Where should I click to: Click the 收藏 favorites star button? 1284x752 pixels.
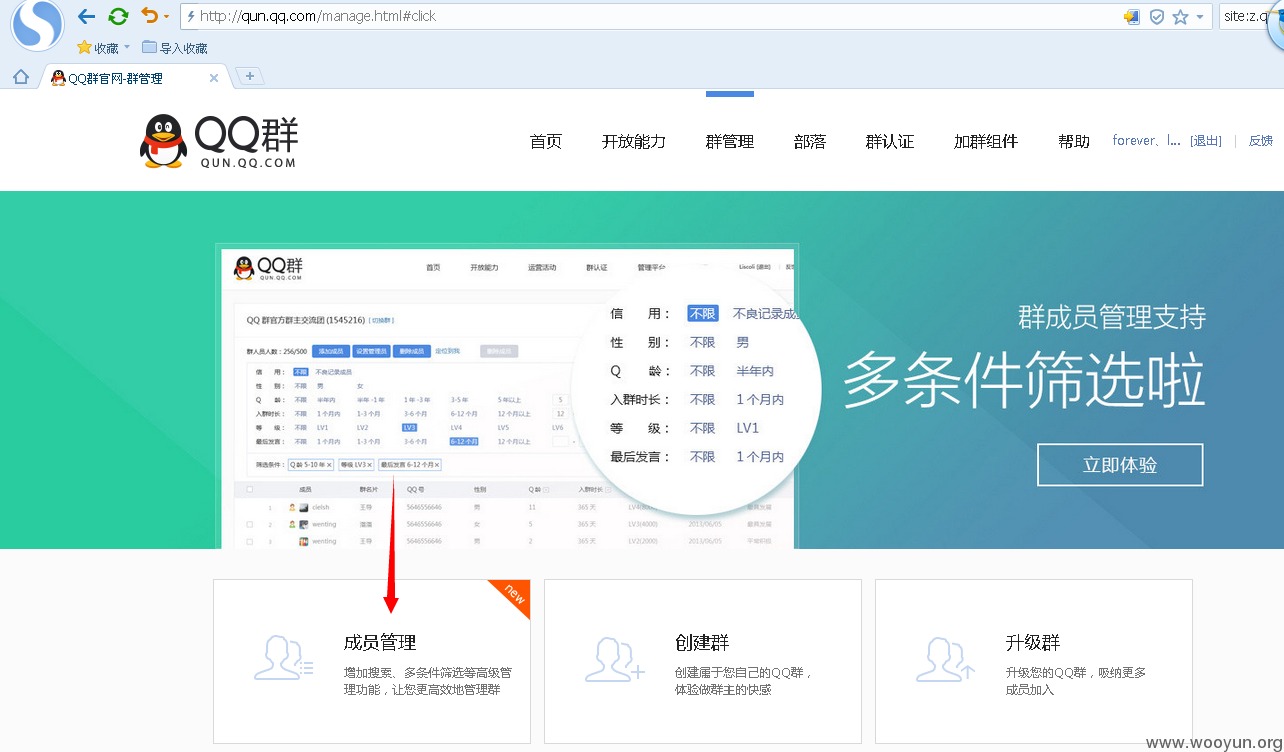click(98, 48)
